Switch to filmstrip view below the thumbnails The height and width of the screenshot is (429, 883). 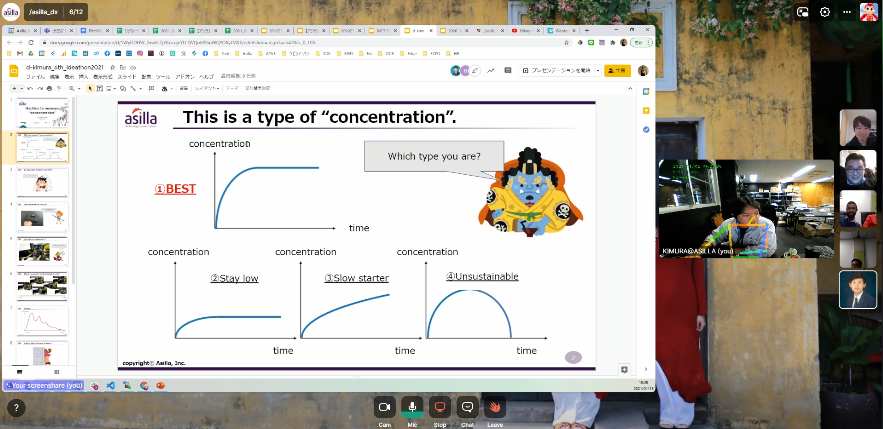[x=20, y=372]
